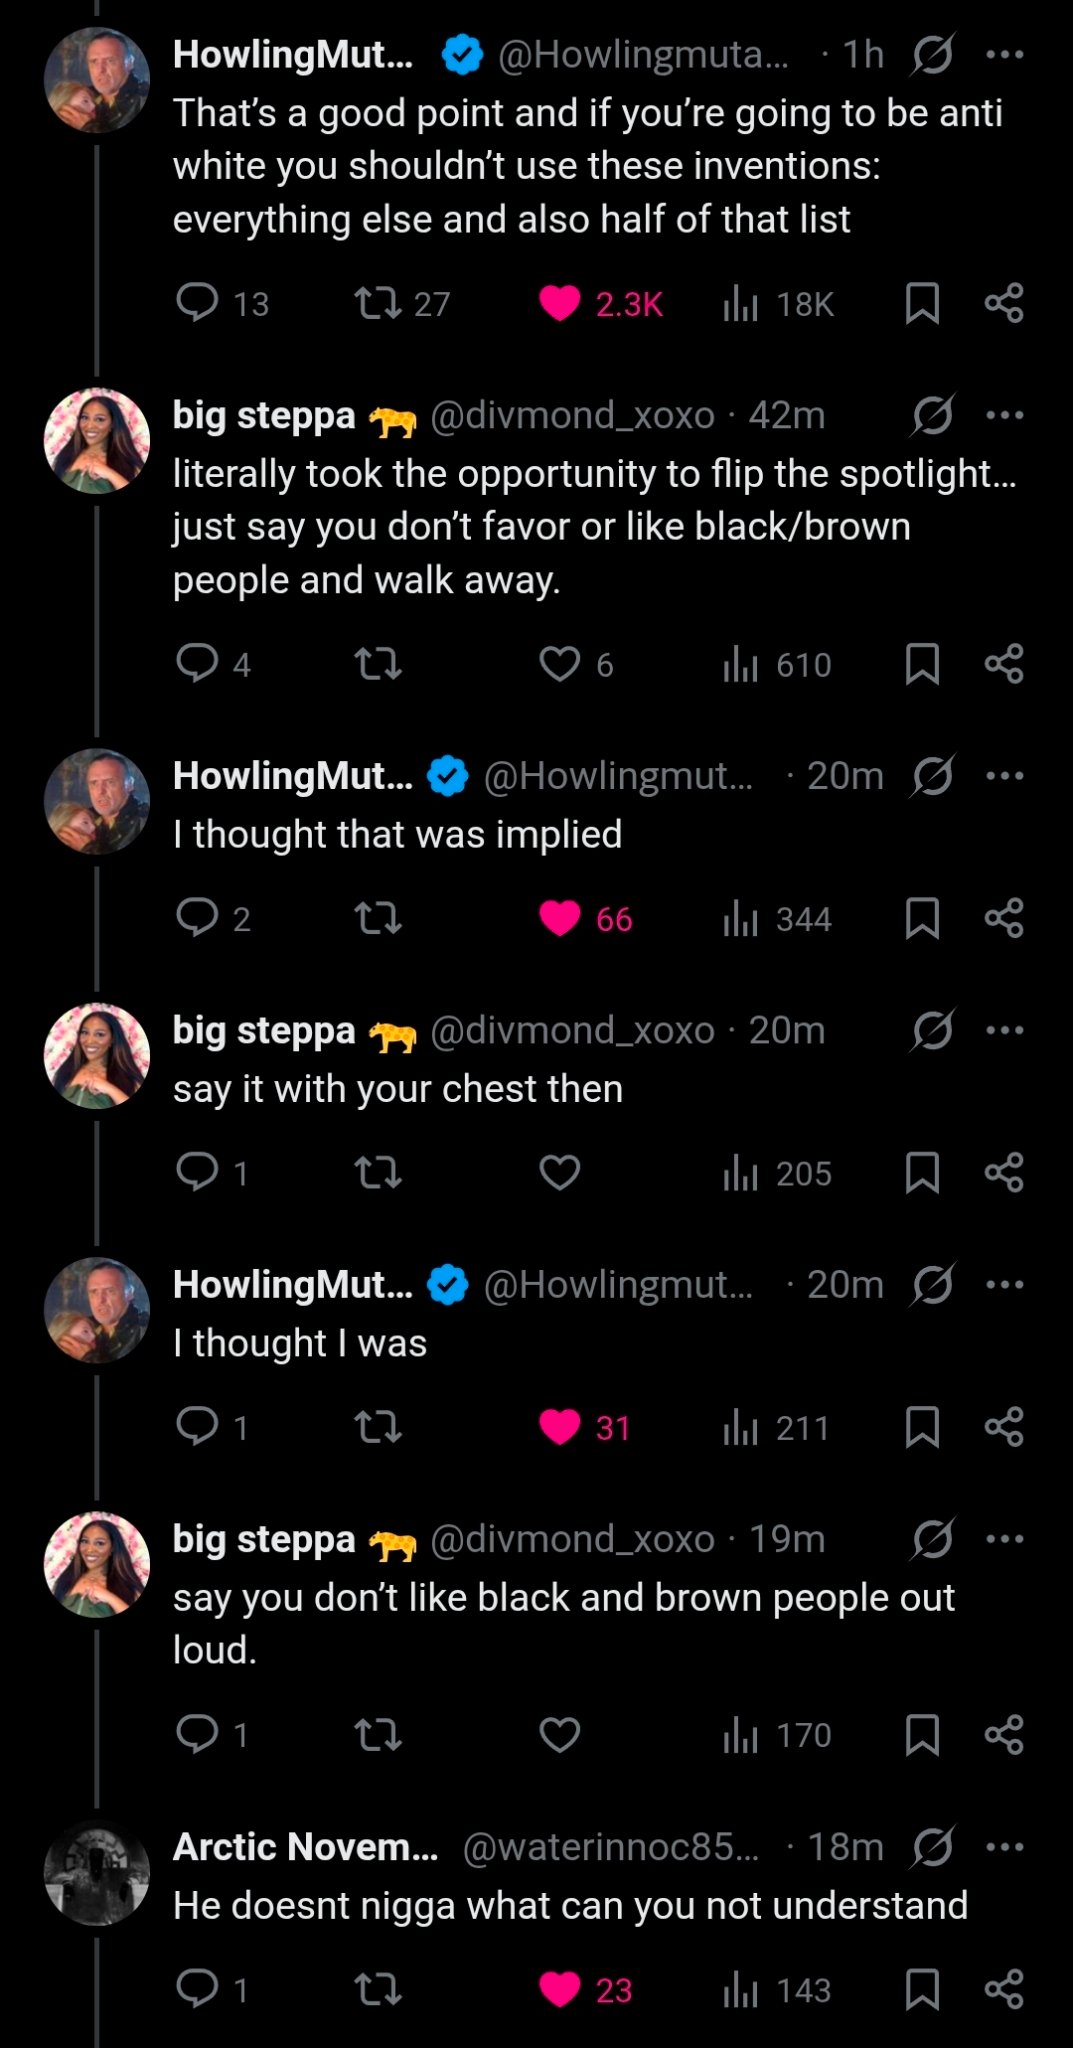Image resolution: width=1073 pixels, height=2048 pixels.
Task: Open HowlingMut's profile picture on the top tweet
Action: [x=97, y=80]
